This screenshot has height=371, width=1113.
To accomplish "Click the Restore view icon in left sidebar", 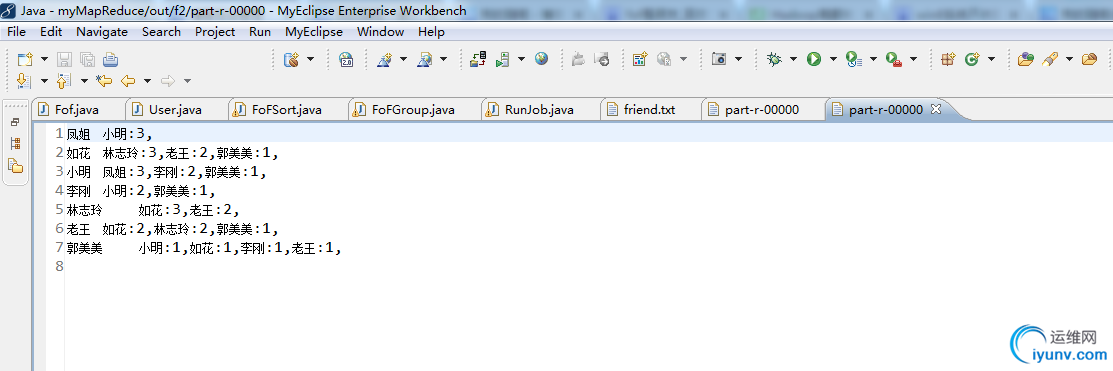I will [16, 122].
